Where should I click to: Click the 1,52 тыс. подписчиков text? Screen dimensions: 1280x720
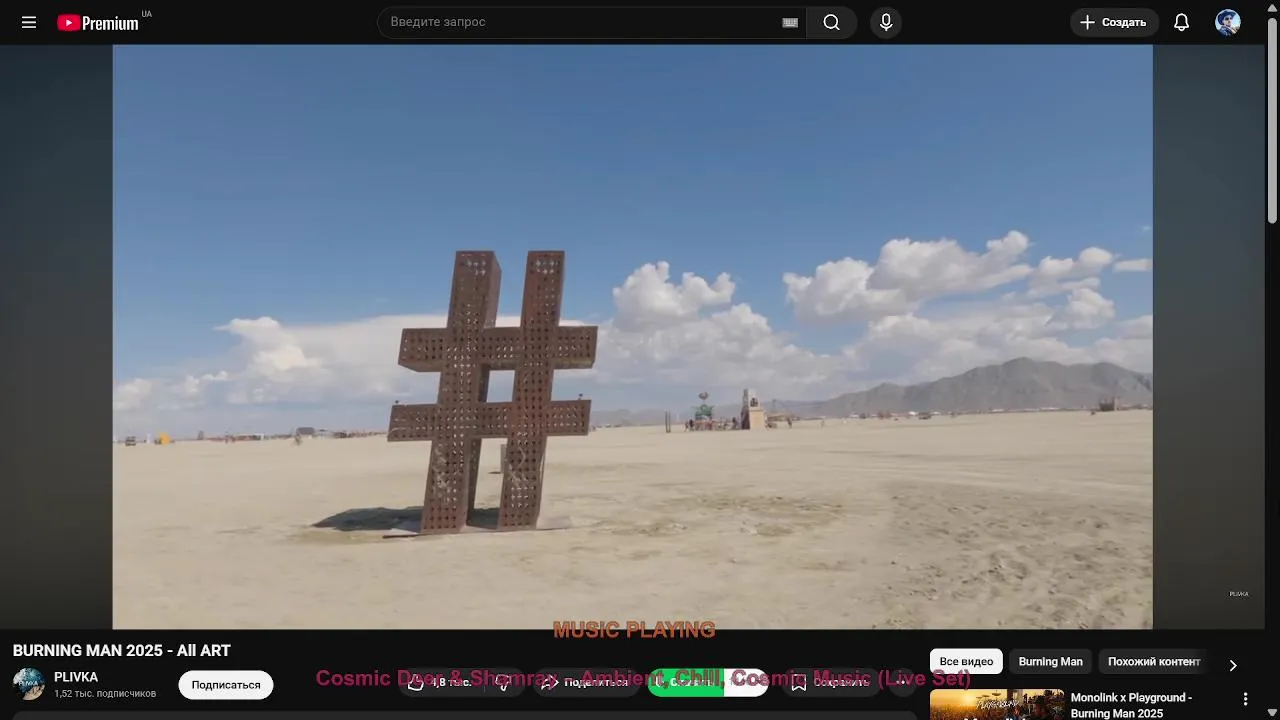tap(105, 694)
